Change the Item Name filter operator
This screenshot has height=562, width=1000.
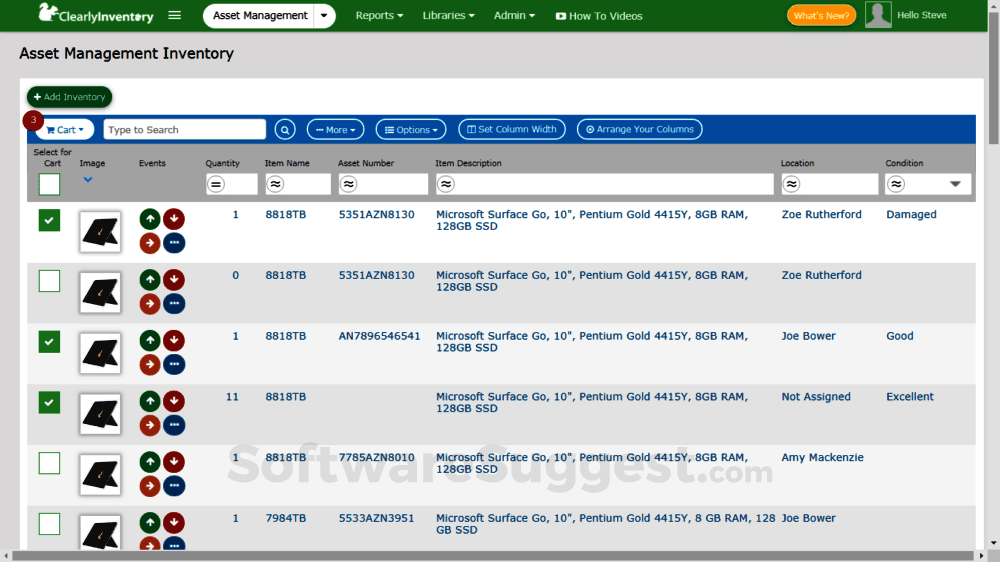[x=275, y=184]
